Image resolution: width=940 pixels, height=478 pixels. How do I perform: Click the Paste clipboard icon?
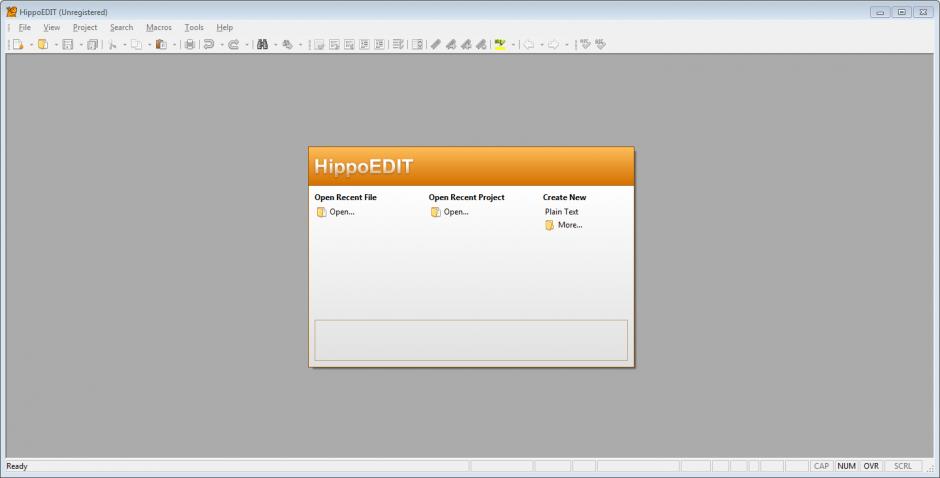tap(160, 44)
